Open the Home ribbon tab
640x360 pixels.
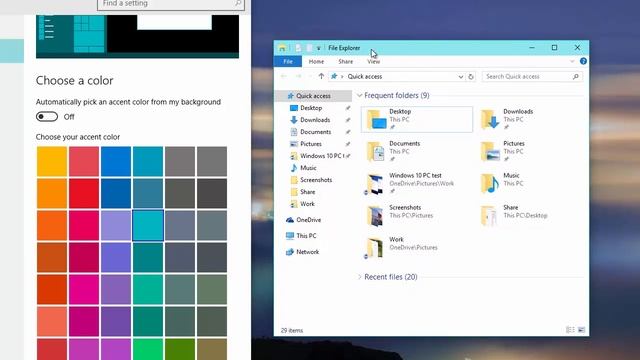coord(316,62)
